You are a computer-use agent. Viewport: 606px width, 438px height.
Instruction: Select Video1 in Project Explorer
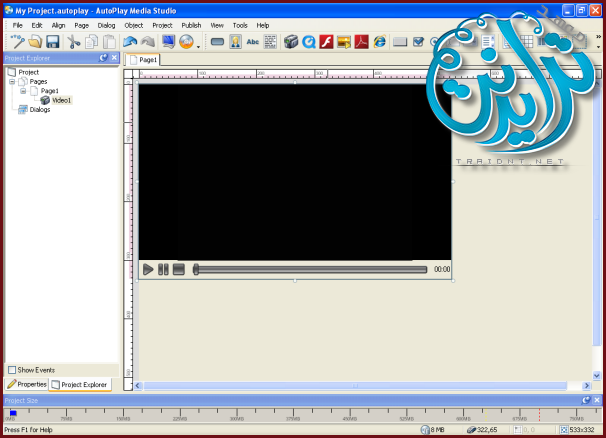[61, 100]
